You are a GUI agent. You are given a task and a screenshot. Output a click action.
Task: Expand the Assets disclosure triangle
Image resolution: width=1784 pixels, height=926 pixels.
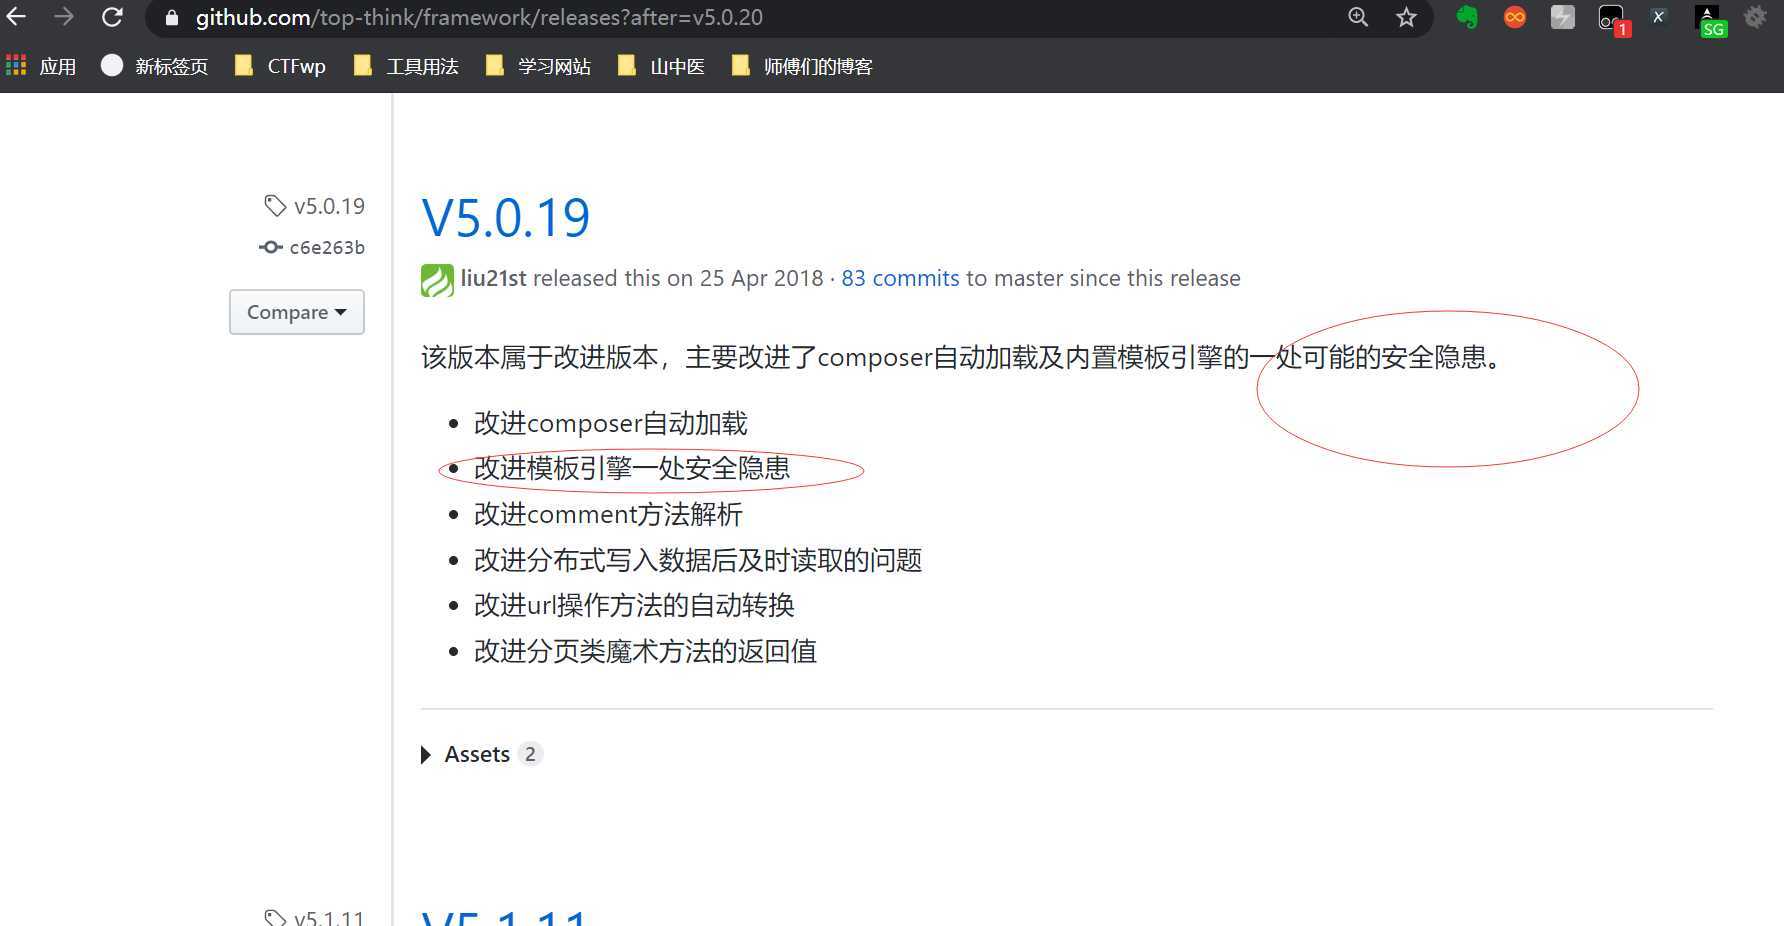tap(426, 755)
